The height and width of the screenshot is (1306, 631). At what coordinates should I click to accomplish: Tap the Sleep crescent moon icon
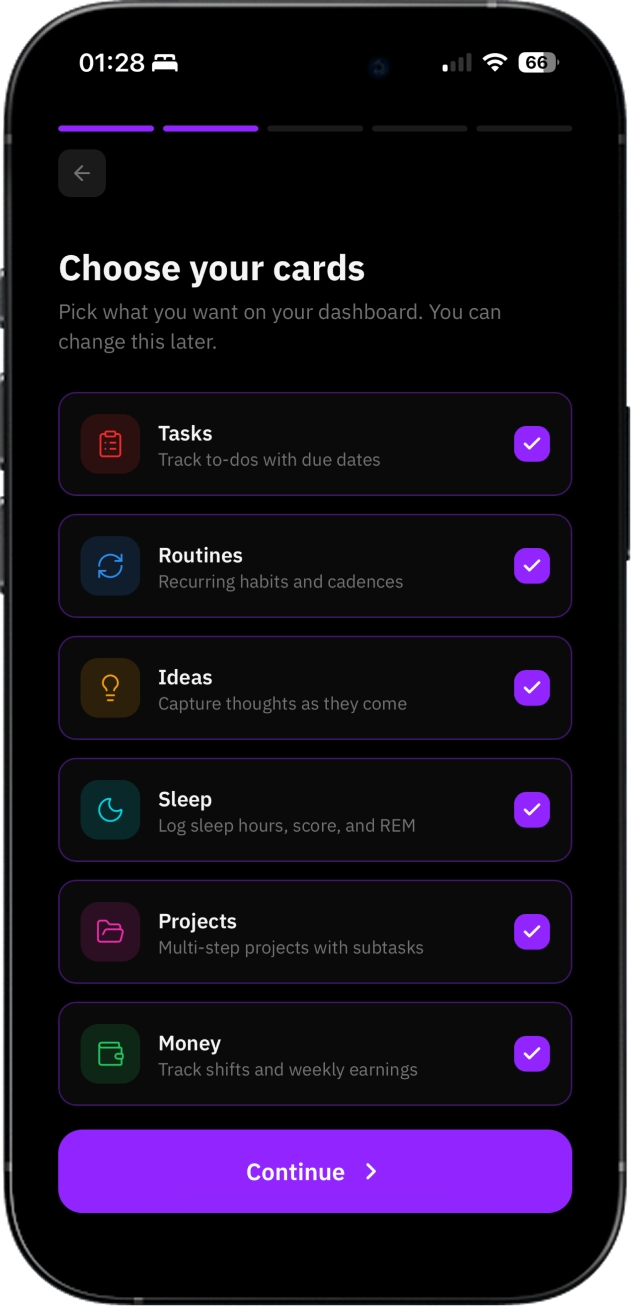tap(110, 810)
